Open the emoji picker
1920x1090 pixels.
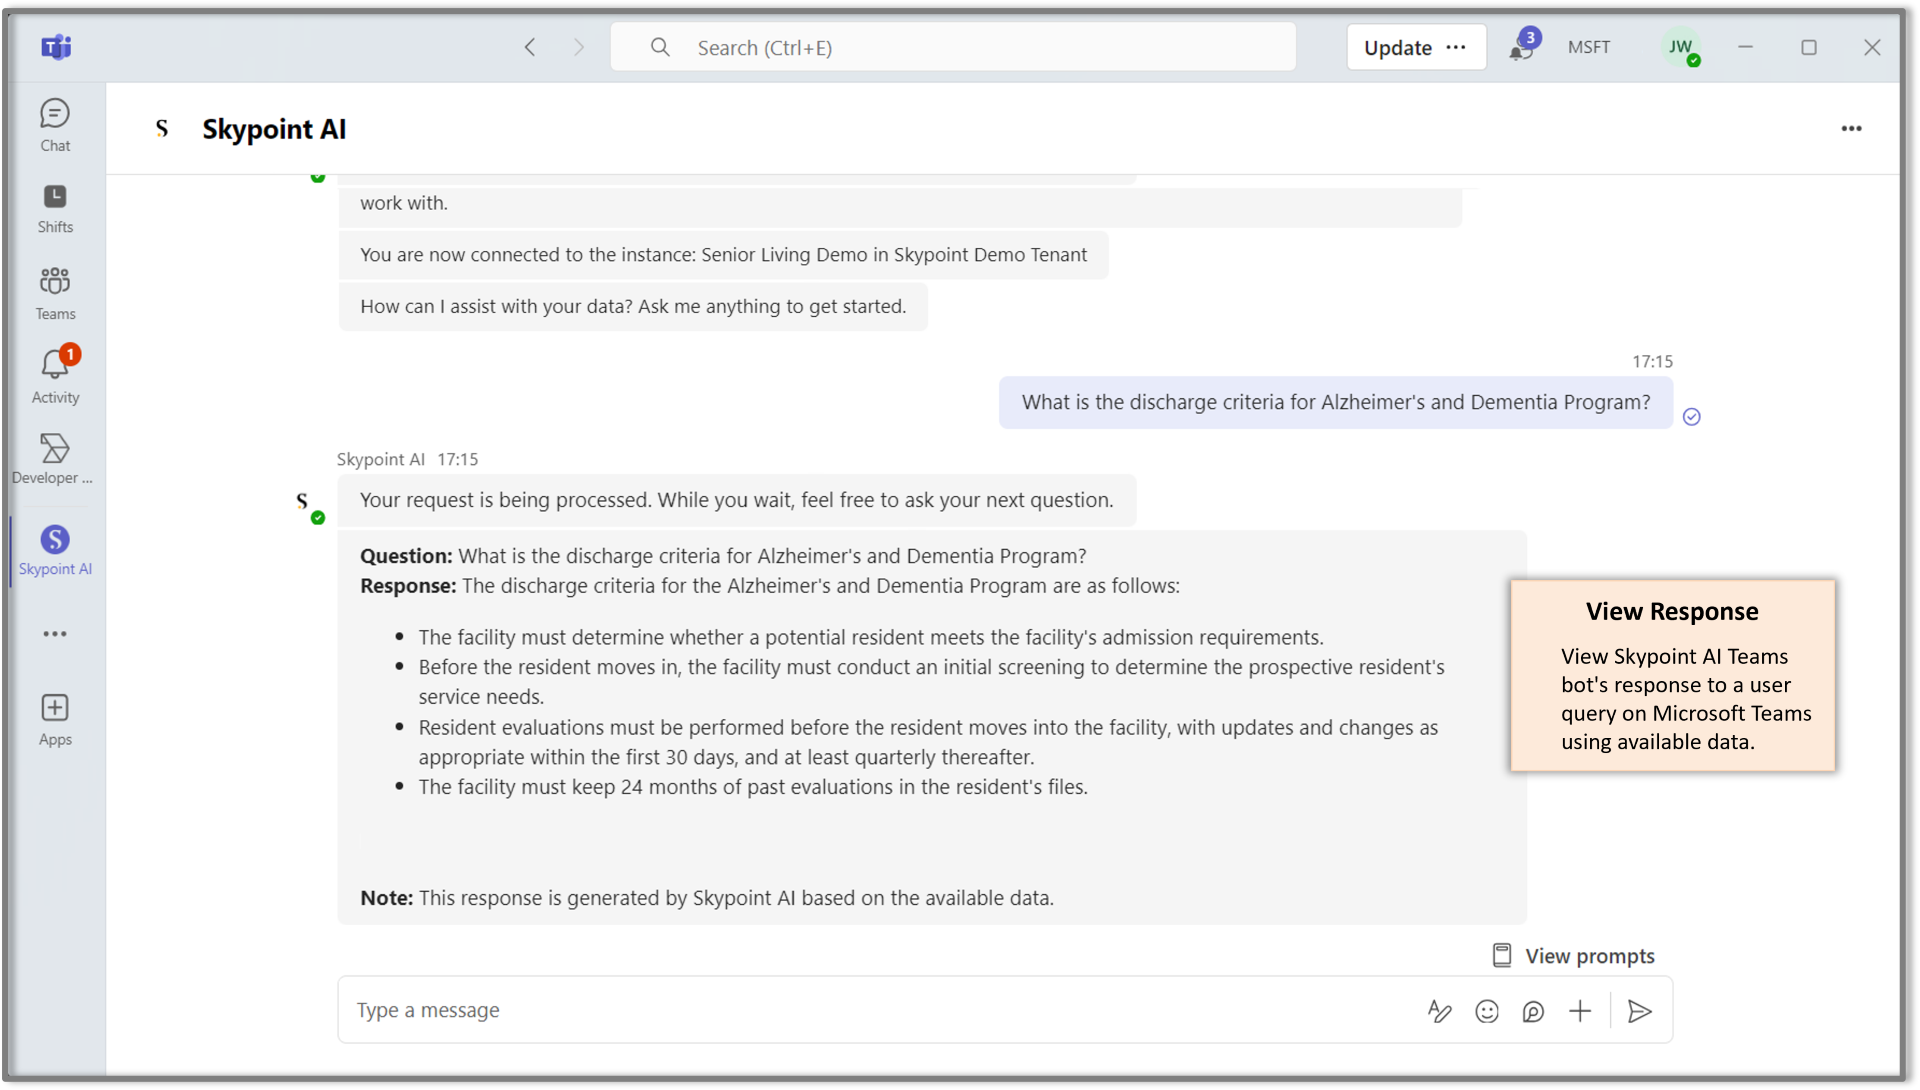tap(1487, 1011)
